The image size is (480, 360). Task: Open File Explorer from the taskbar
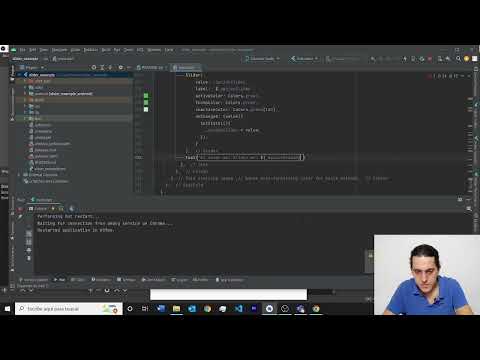tap(176, 309)
